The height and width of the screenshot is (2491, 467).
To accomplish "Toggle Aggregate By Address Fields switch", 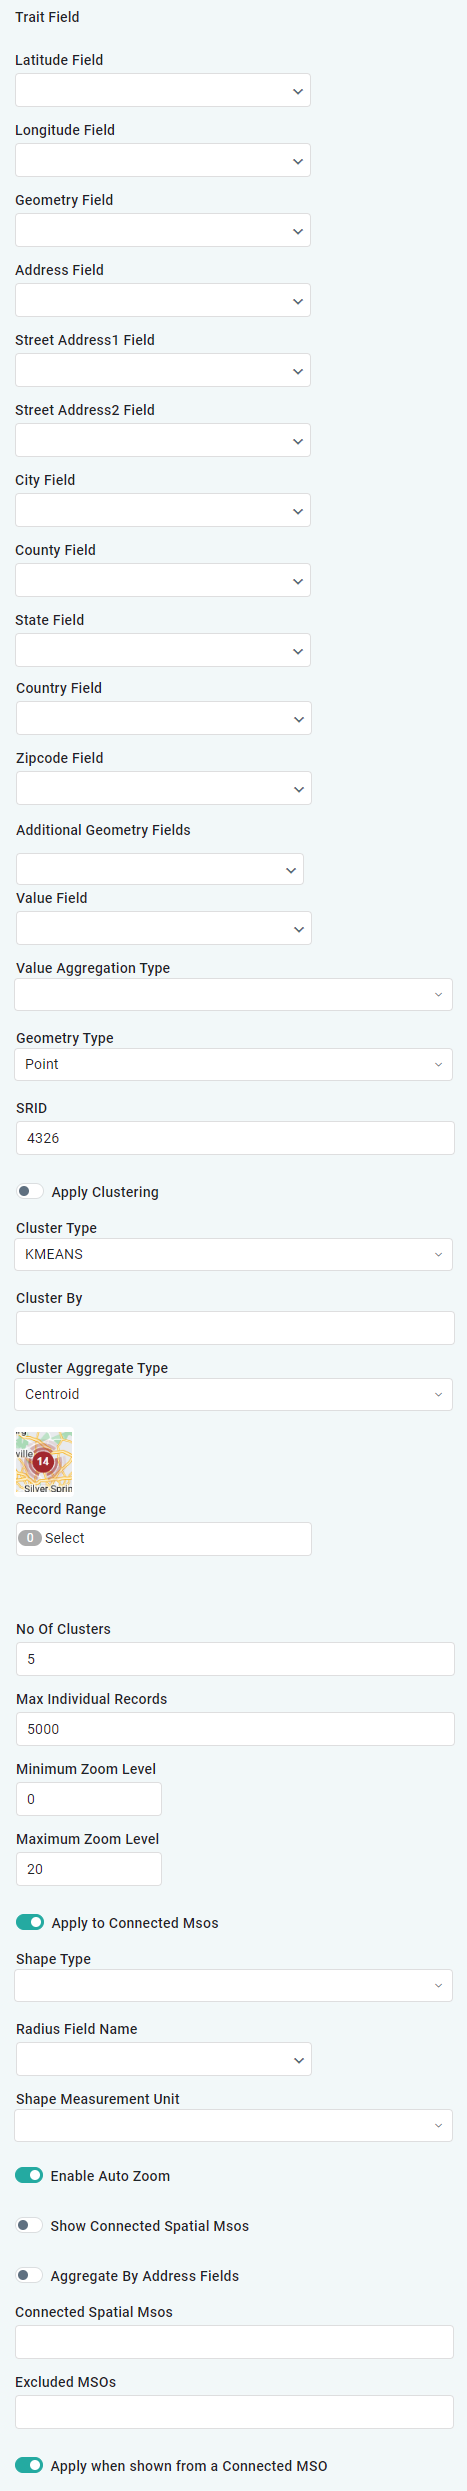I will [29, 2275].
